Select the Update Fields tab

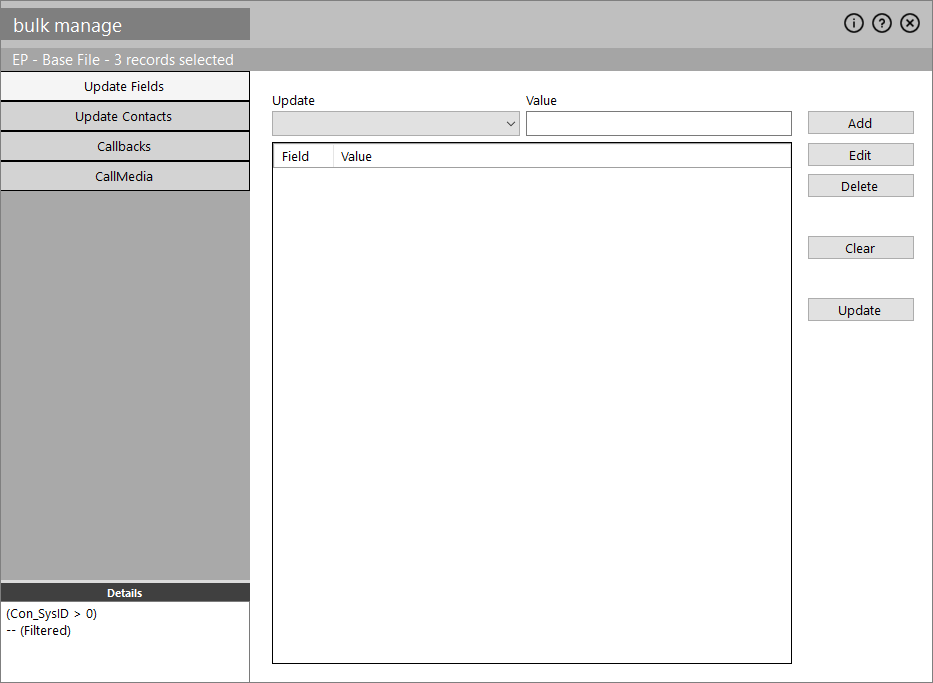click(x=124, y=86)
